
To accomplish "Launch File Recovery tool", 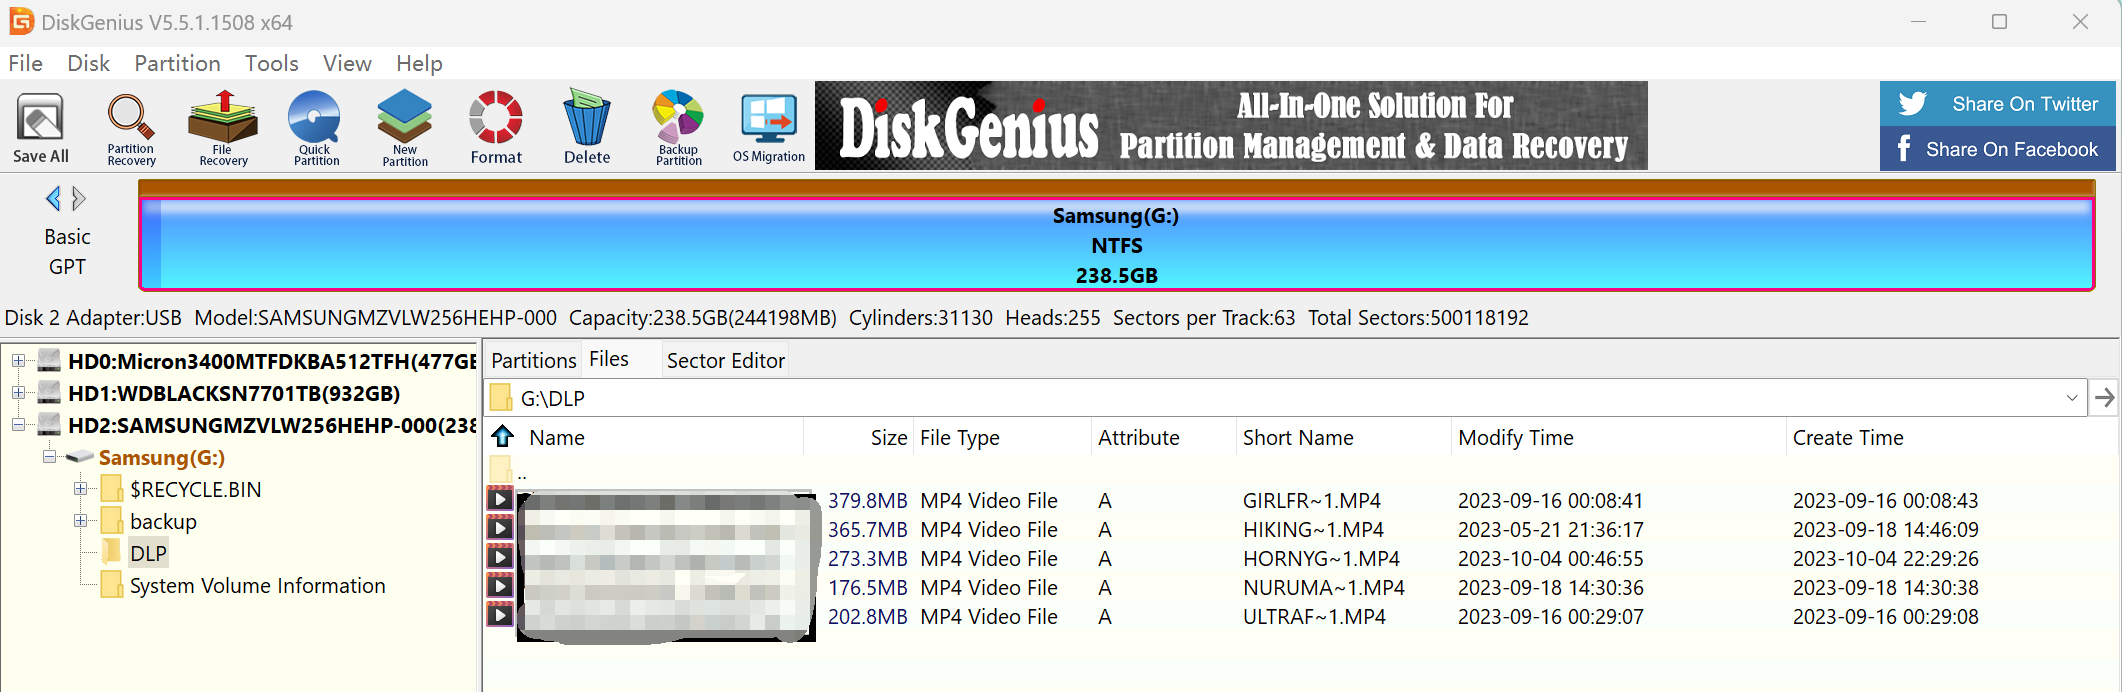I will 223,128.
